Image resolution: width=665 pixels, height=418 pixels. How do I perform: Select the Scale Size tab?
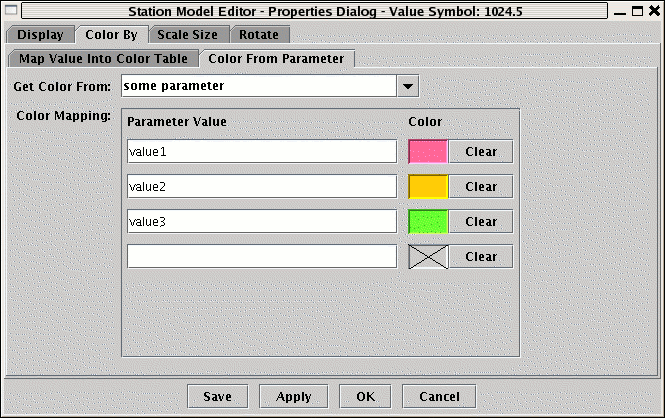tap(186, 35)
